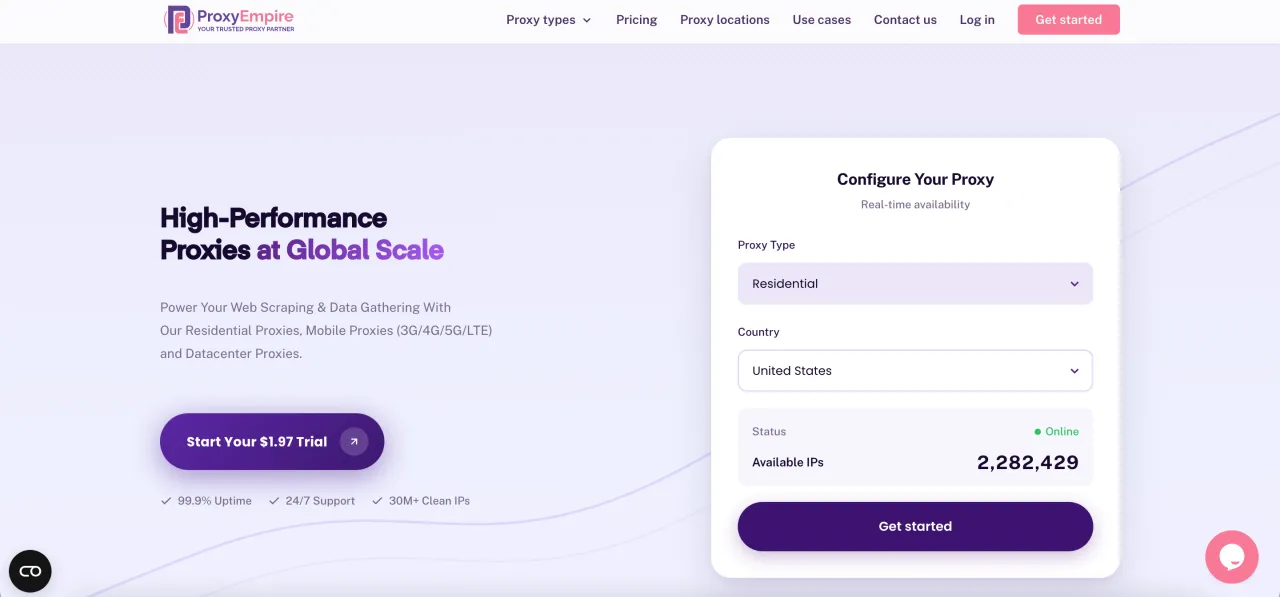Image resolution: width=1280 pixels, height=597 pixels.
Task: Click the Available IPs count
Action: click(x=1027, y=462)
